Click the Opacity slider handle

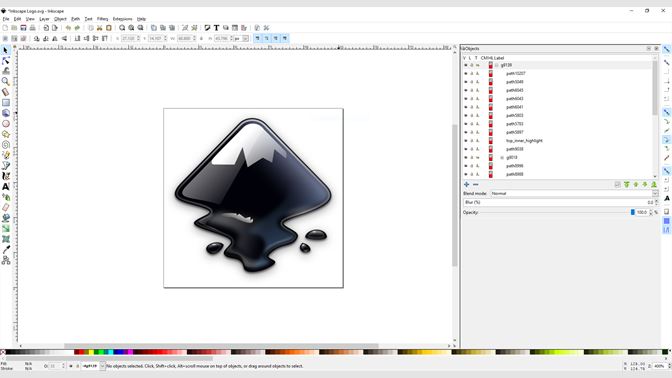633,212
